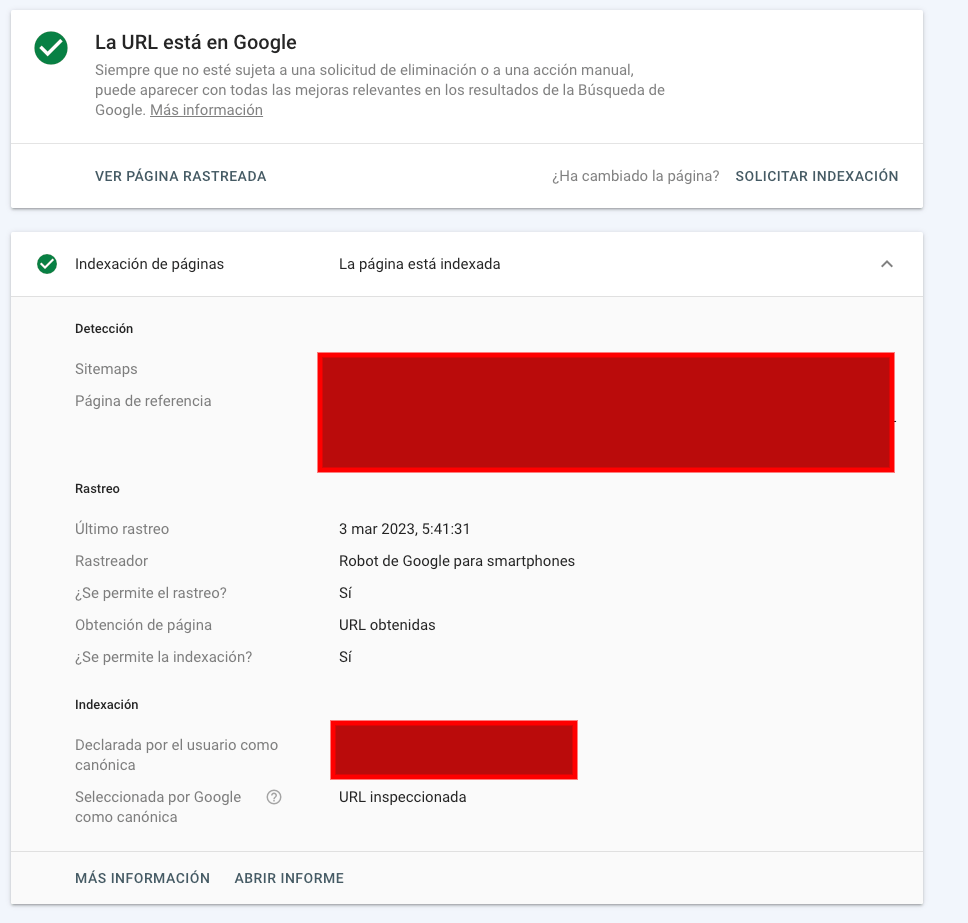Click SOLICITAR INDEXACIÓN button
The width and height of the screenshot is (968, 923).
coord(817,176)
